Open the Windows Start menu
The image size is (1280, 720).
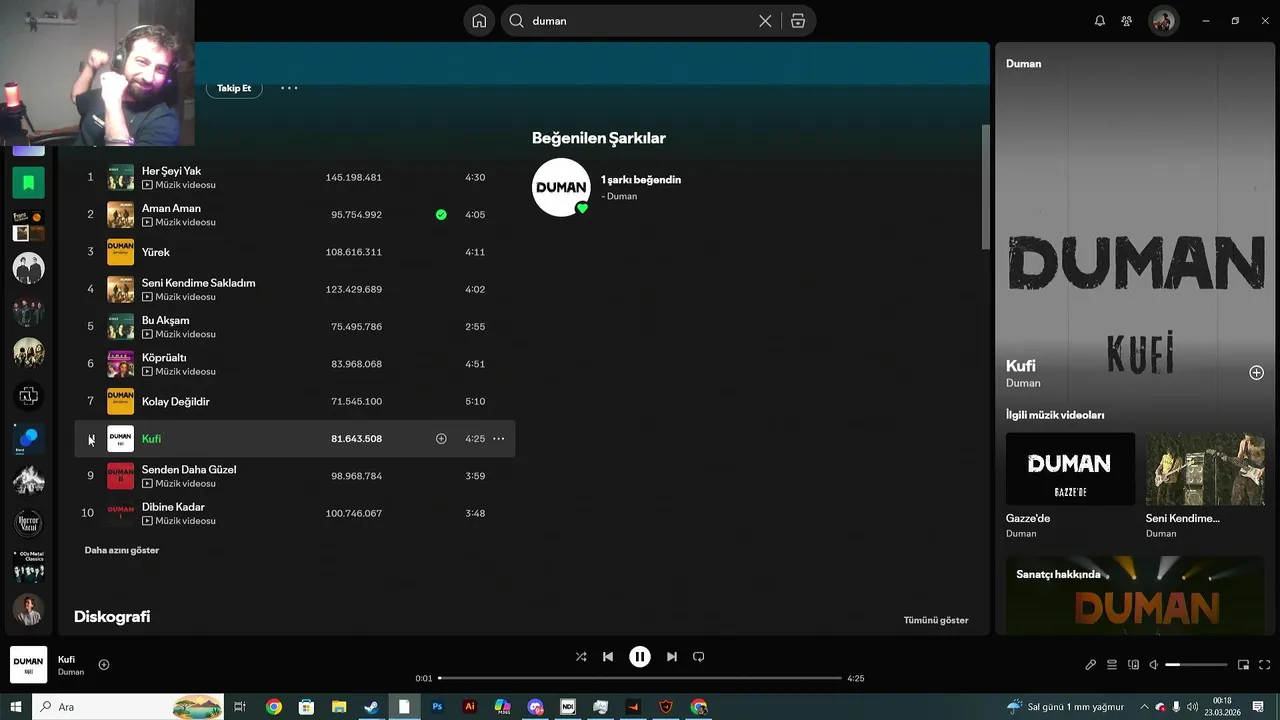point(16,707)
